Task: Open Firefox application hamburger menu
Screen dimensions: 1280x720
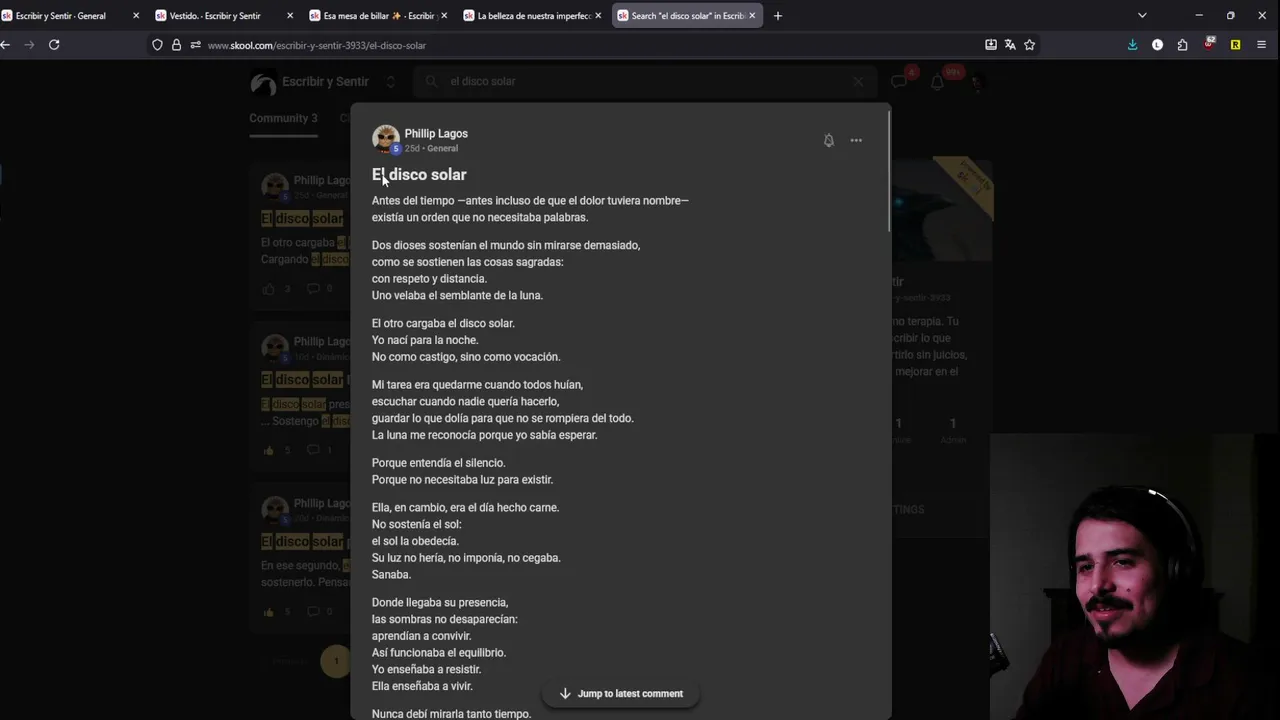Action: click(x=1261, y=44)
